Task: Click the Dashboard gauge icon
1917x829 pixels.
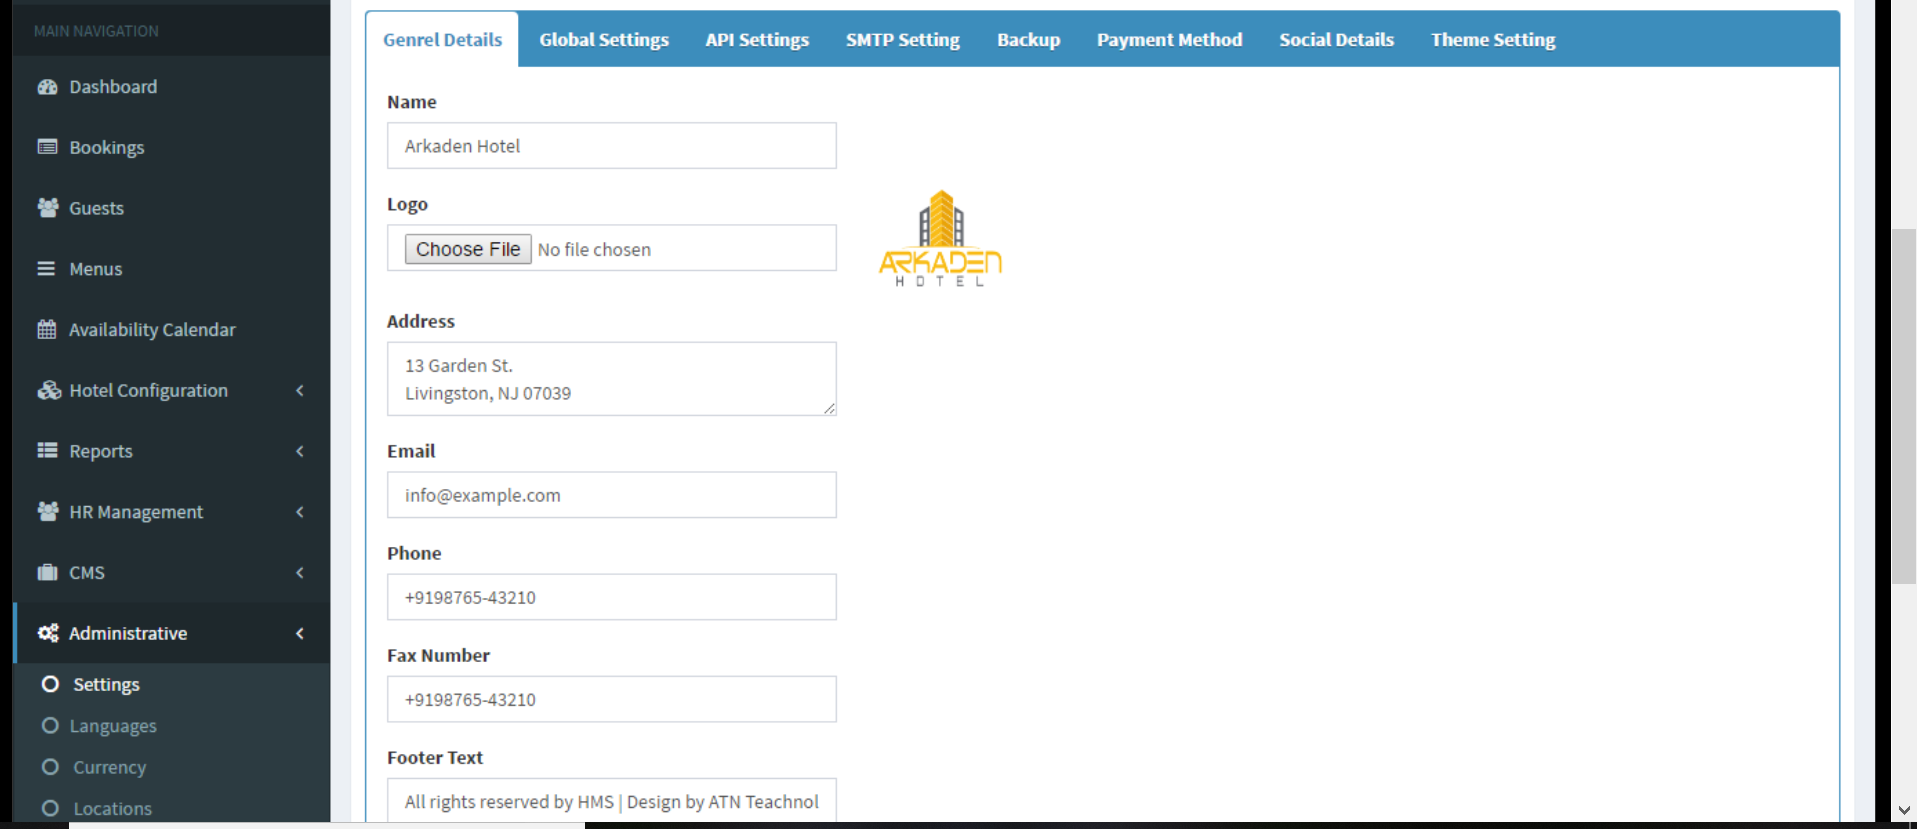Action: (x=47, y=87)
